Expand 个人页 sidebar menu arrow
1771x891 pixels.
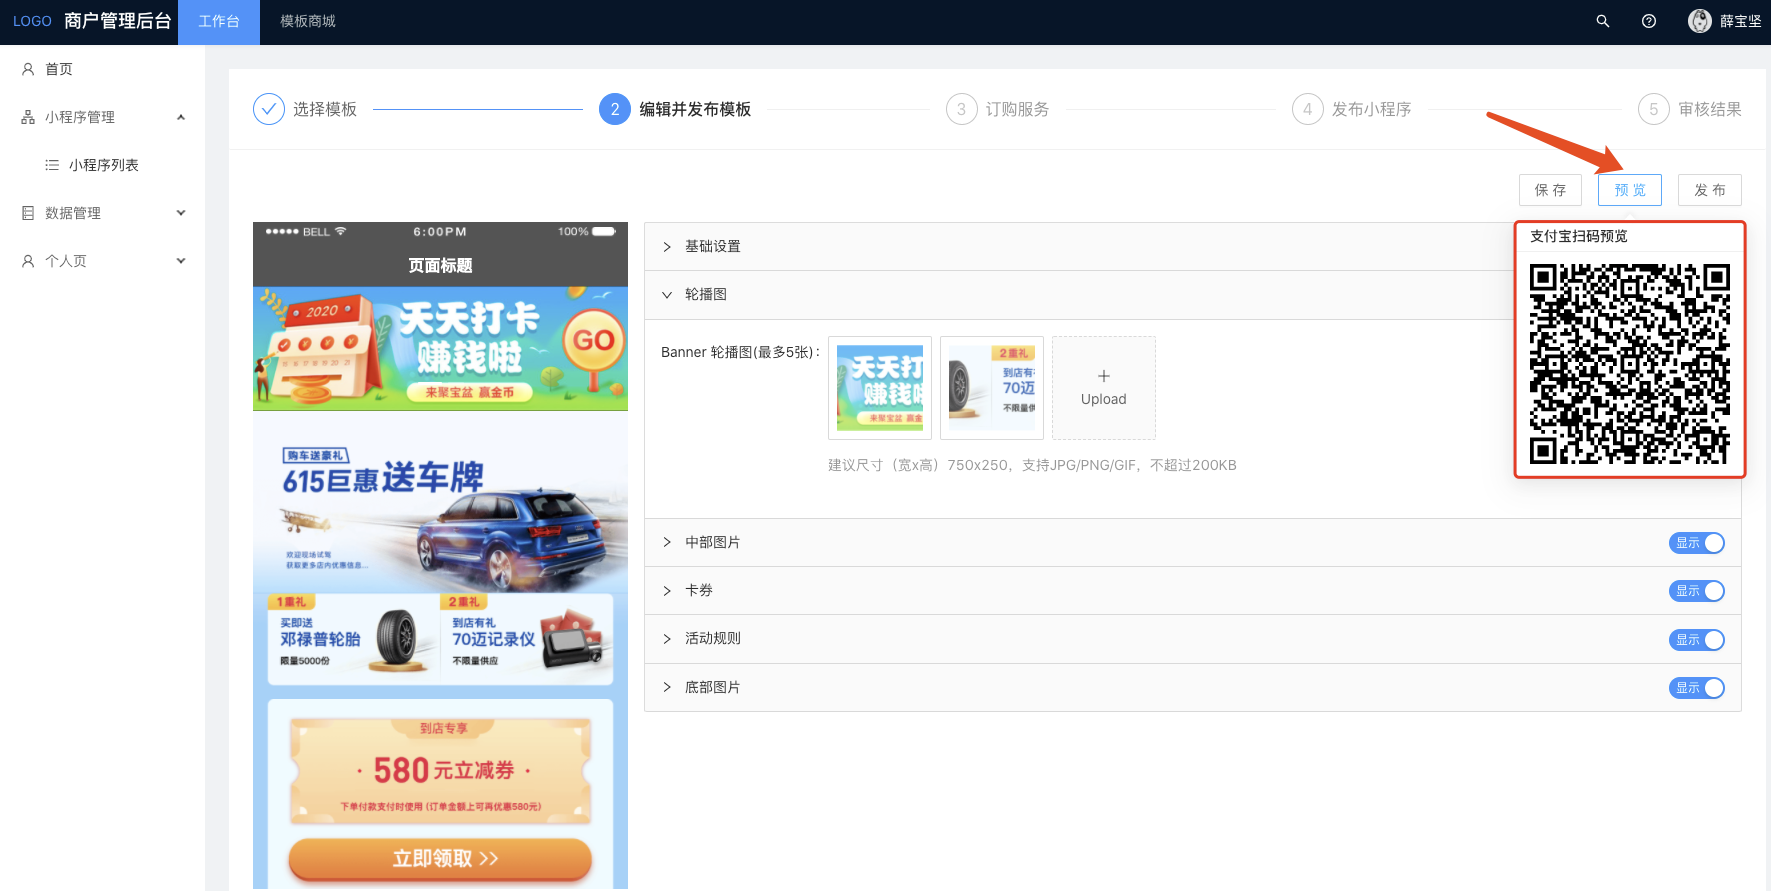[181, 261]
